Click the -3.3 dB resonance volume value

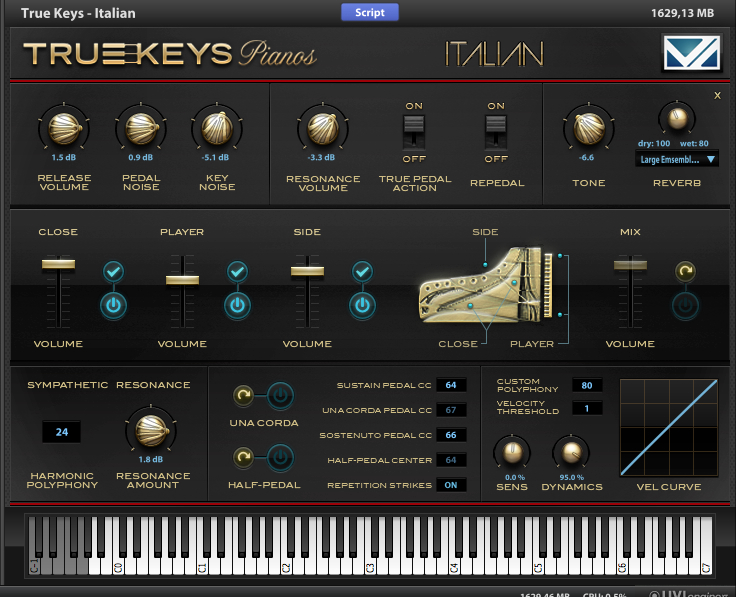(322, 157)
